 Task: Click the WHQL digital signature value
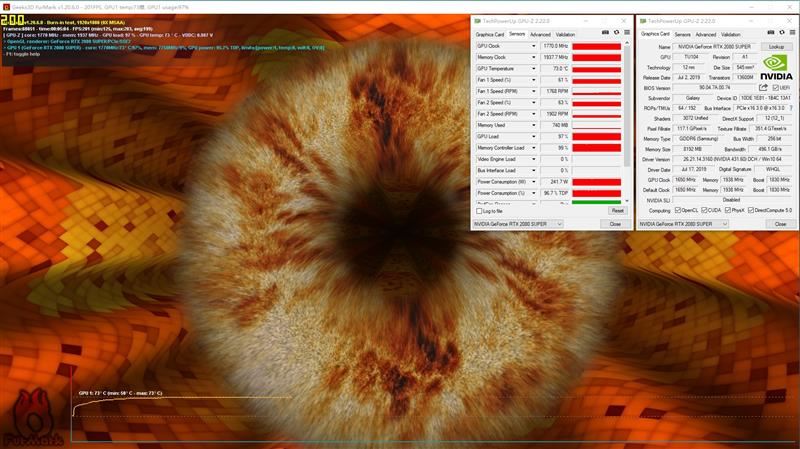coord(772,169)
